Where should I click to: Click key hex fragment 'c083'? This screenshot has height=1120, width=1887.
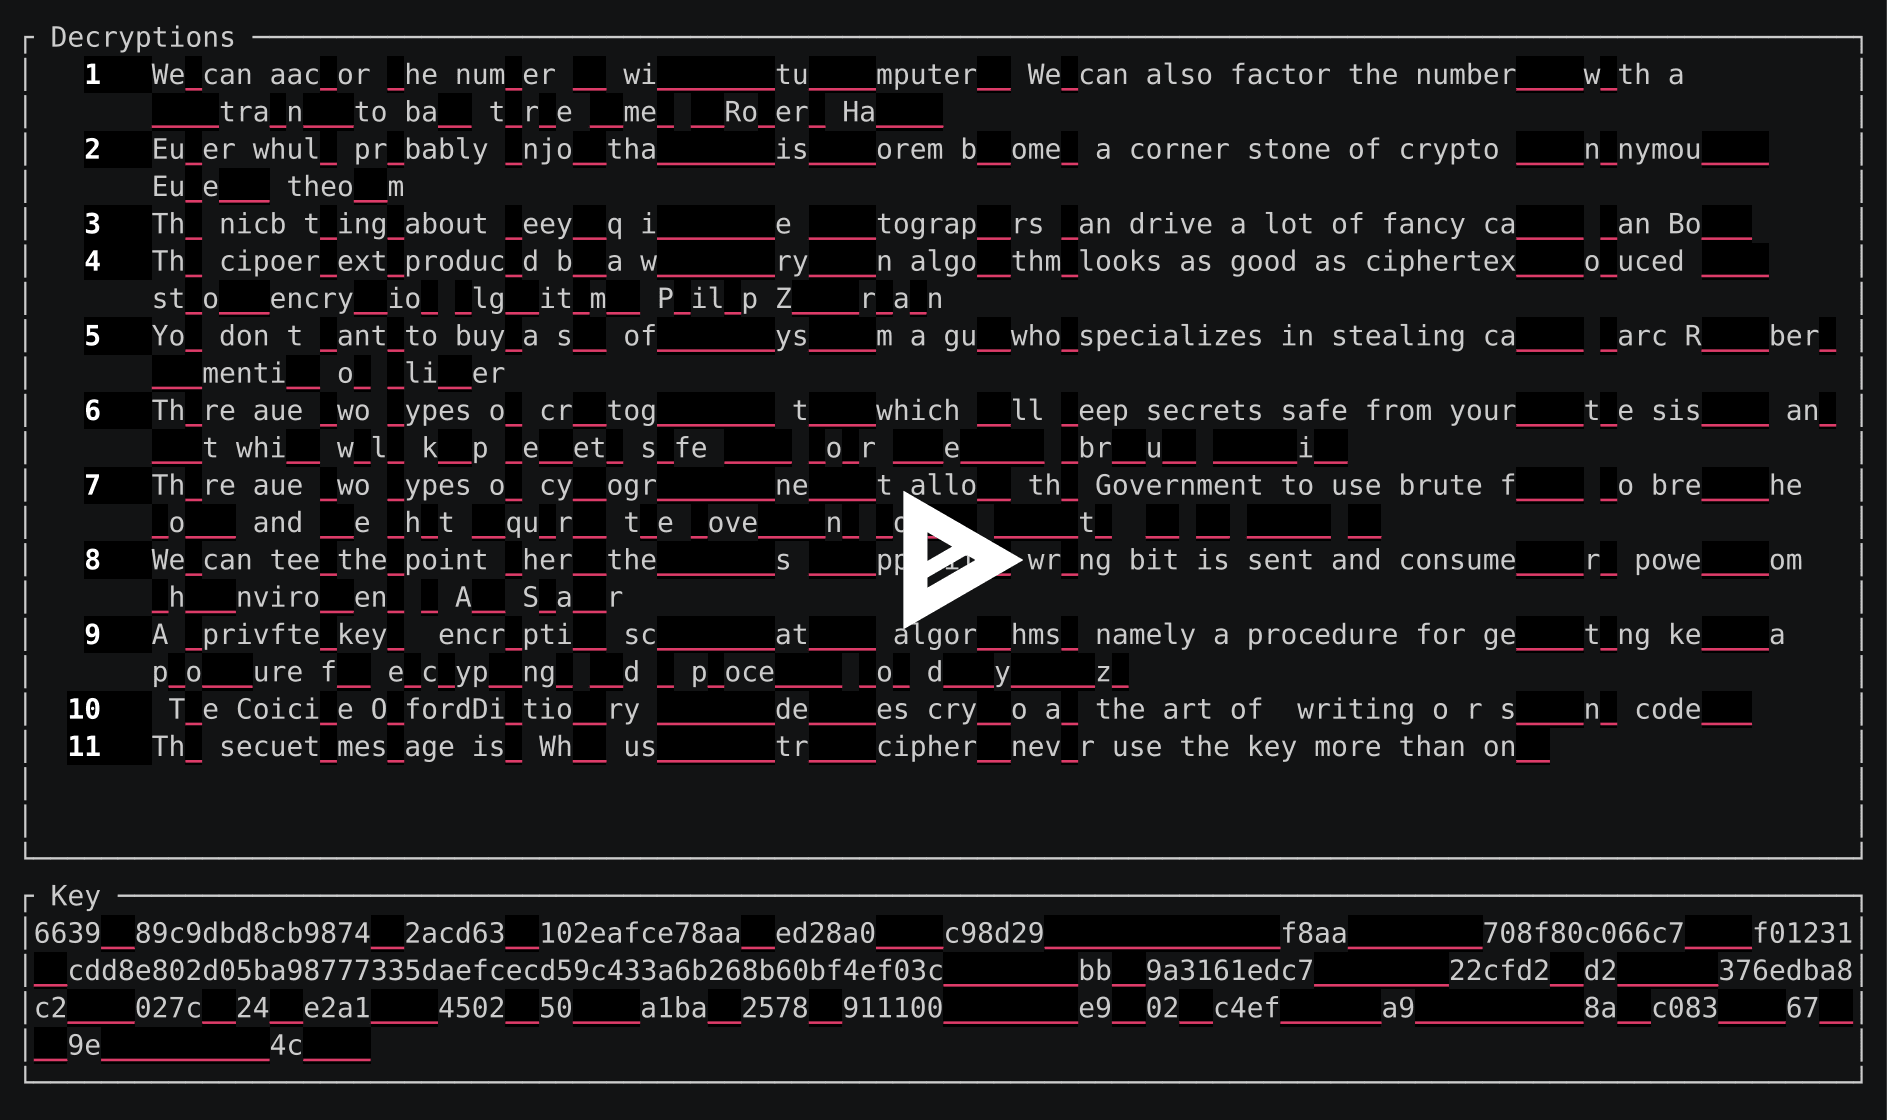click(1685, 1008)
